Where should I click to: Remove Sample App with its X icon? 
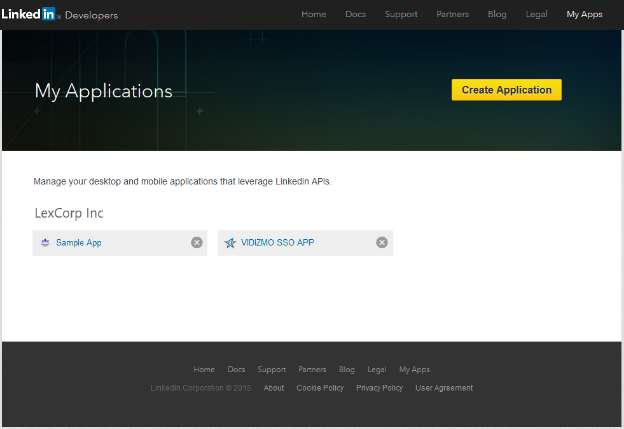tap(196, 243)
